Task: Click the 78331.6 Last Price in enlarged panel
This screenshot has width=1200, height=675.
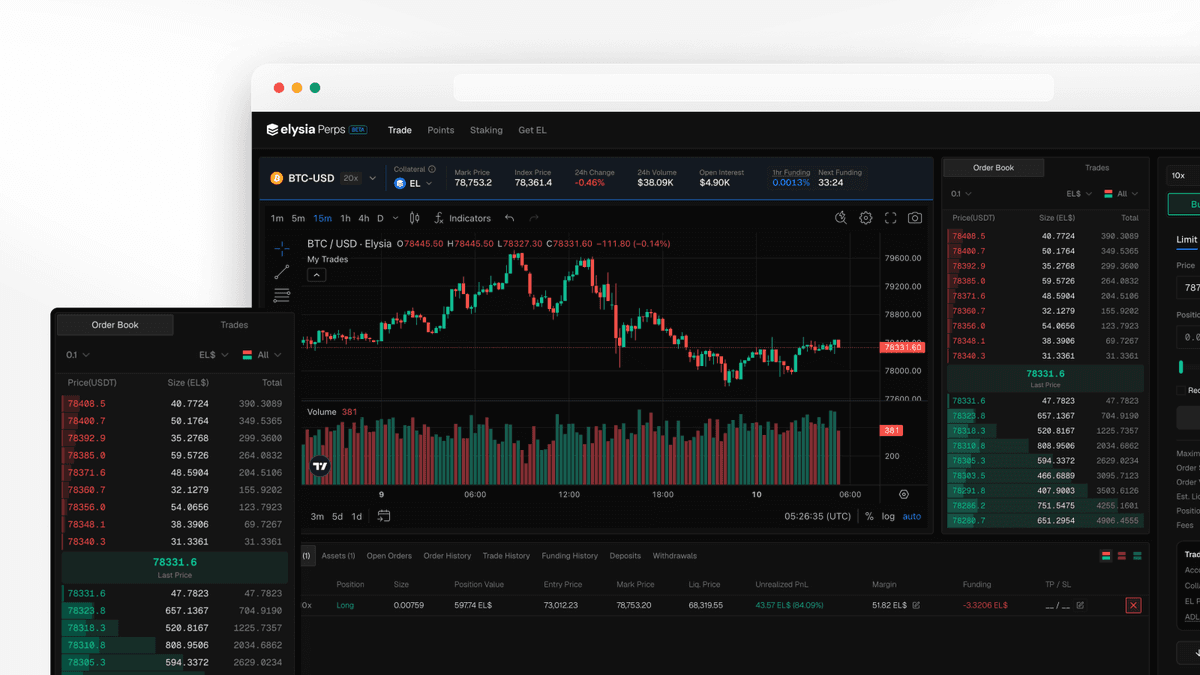Action: tap(175, 567)
